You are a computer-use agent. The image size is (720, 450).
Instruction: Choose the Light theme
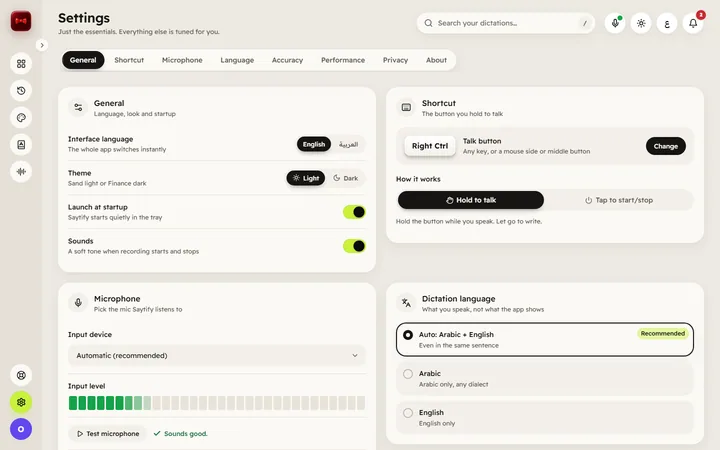[x=306, y=178]
